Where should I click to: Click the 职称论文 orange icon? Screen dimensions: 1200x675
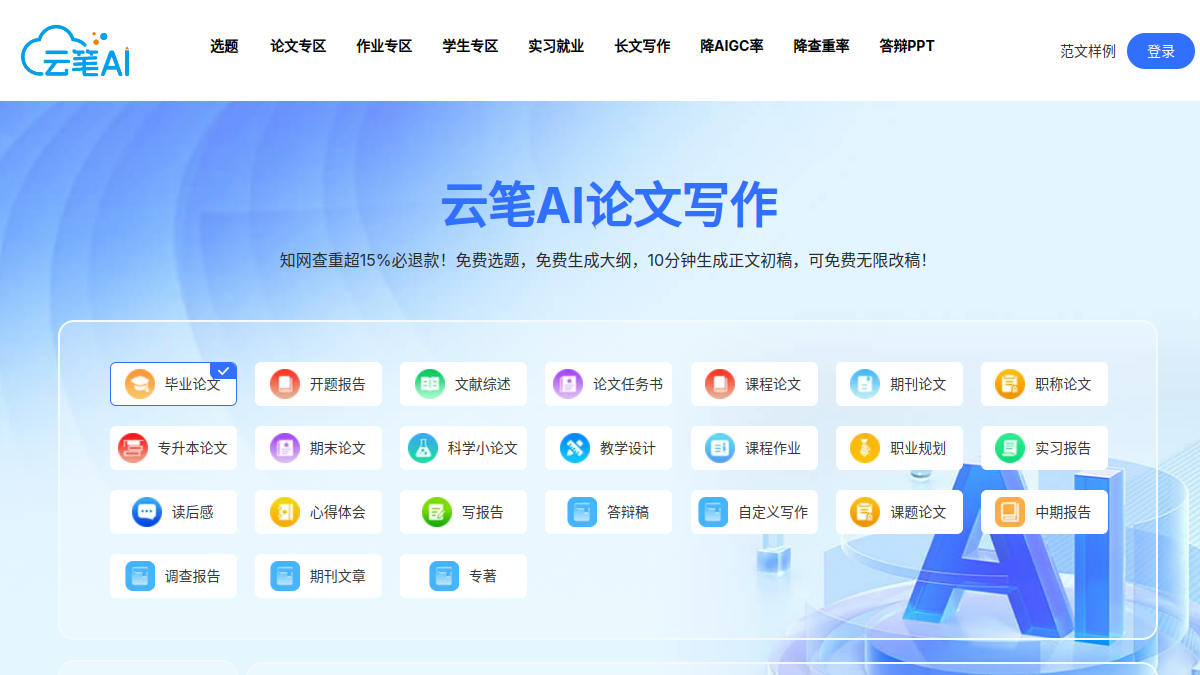click(1010, 384)
